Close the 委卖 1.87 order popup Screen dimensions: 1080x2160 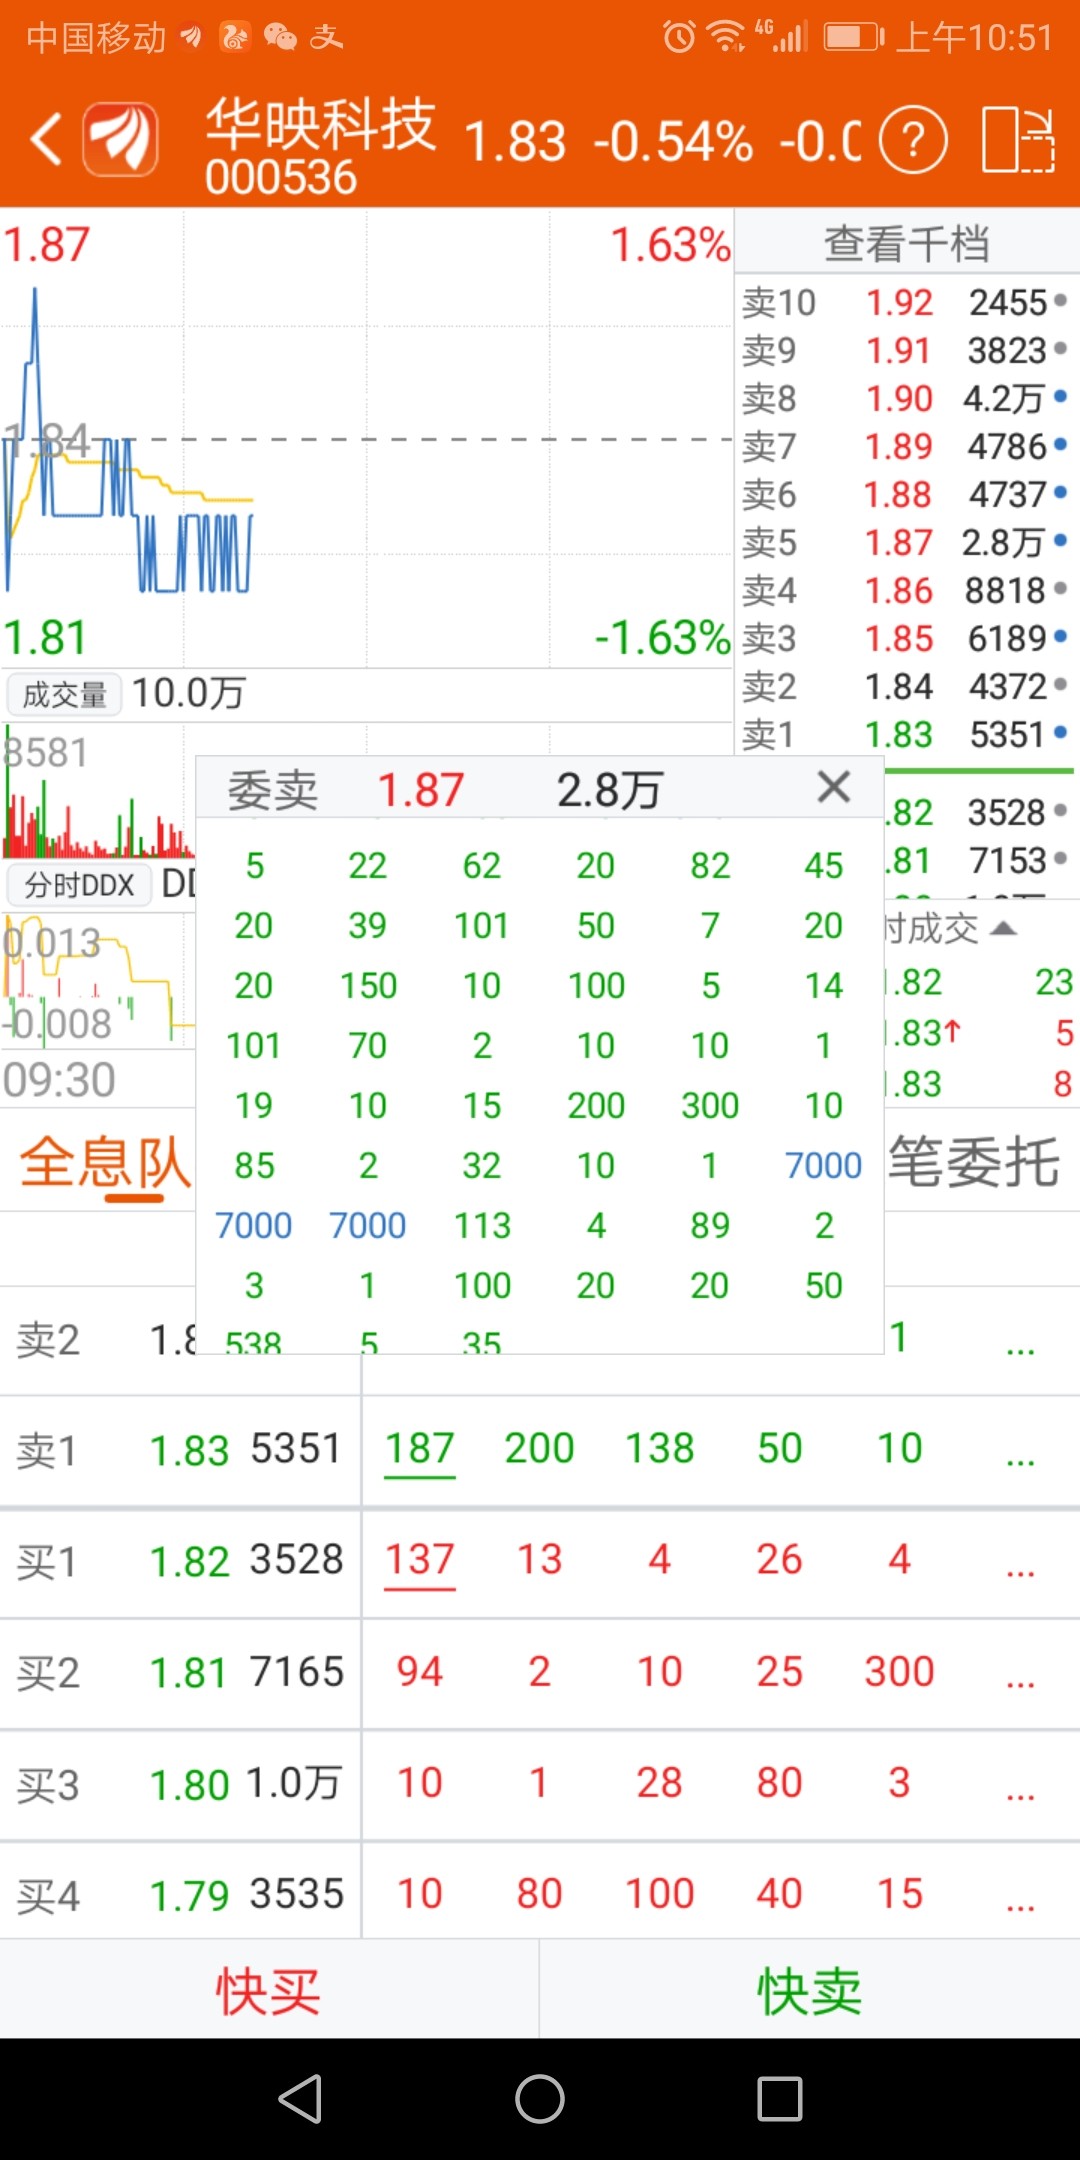[833, 788]
